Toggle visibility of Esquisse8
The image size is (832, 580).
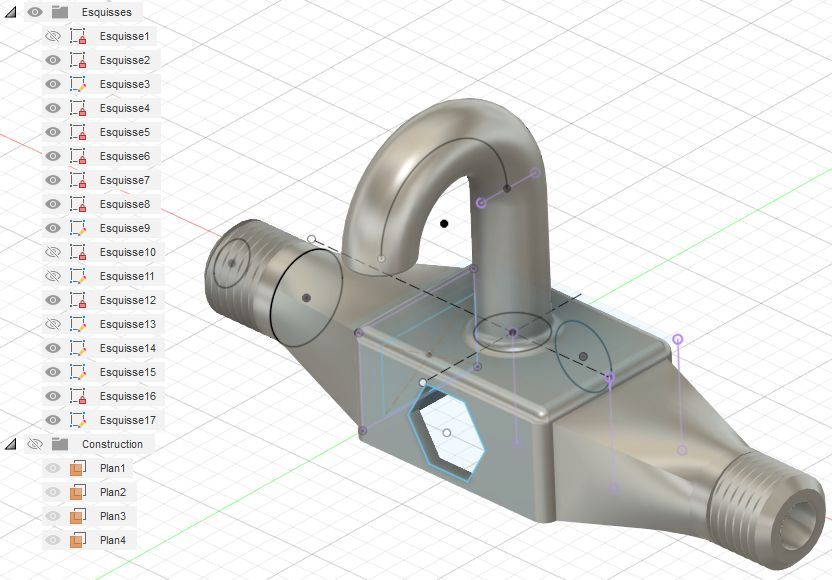click(x=53, y=204)
